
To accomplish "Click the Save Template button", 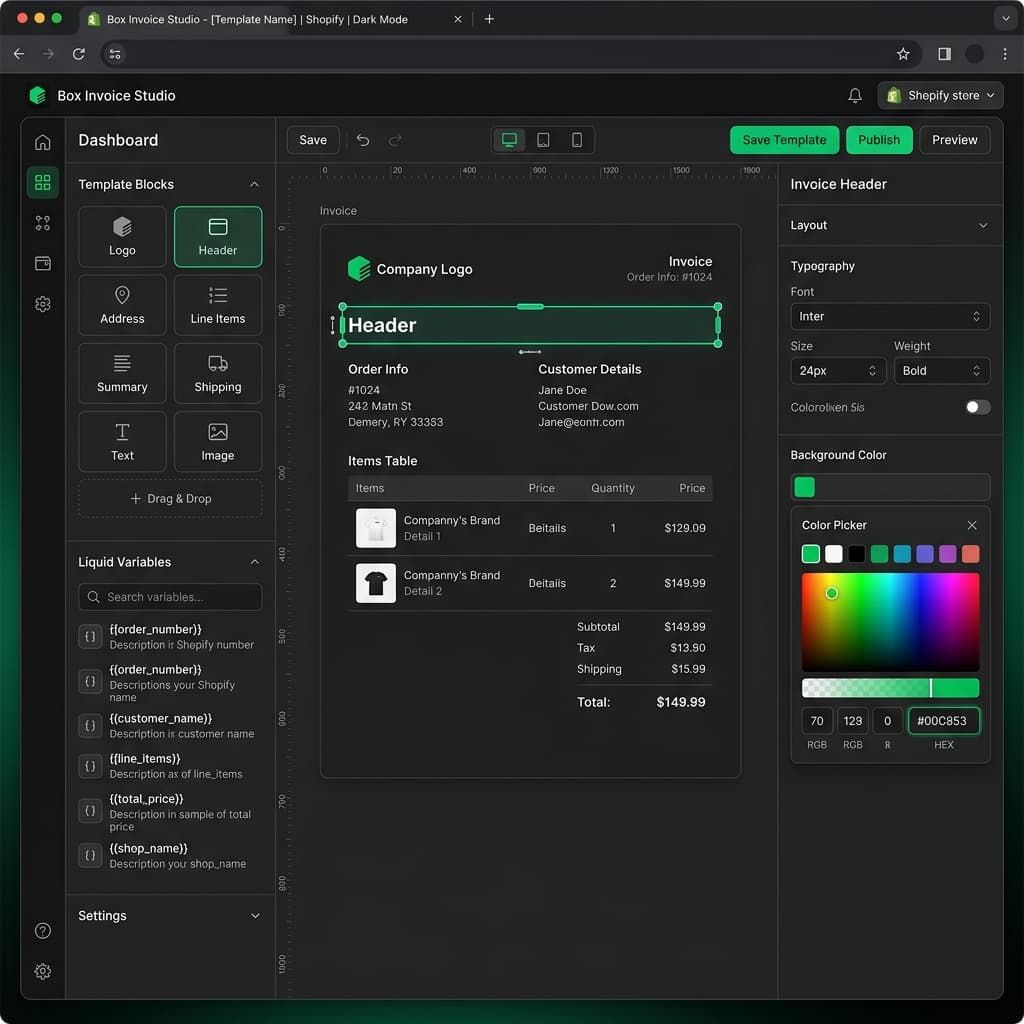I will click(x=784, y=140).
